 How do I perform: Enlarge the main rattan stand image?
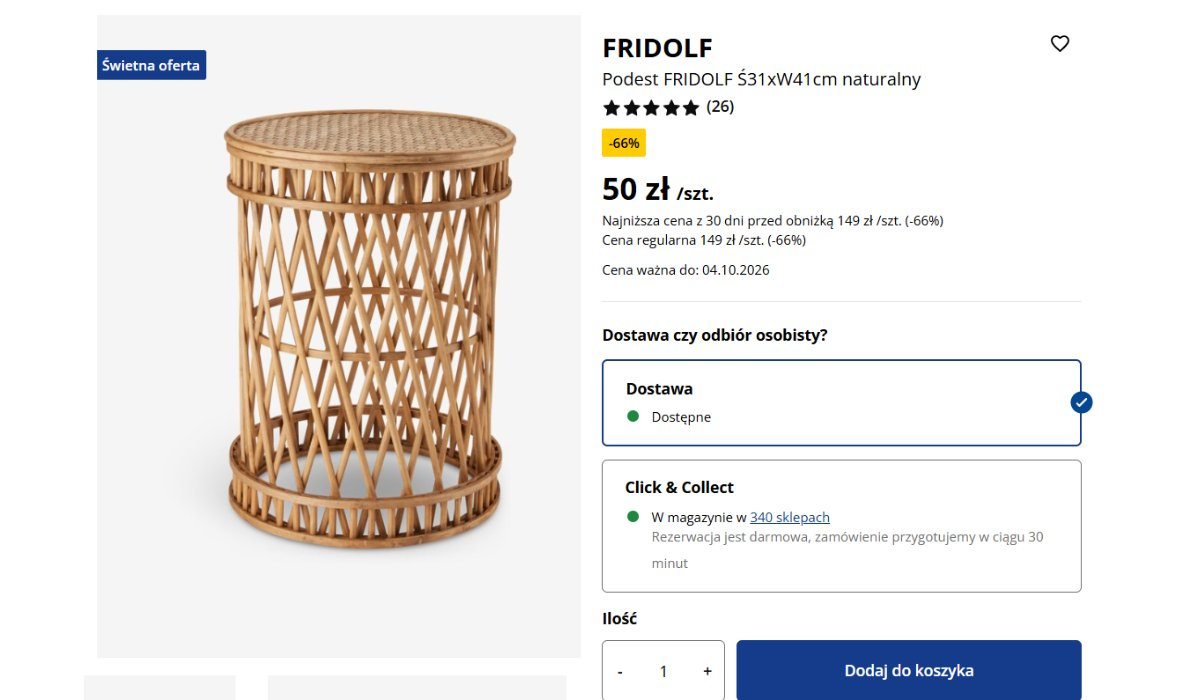339,336
